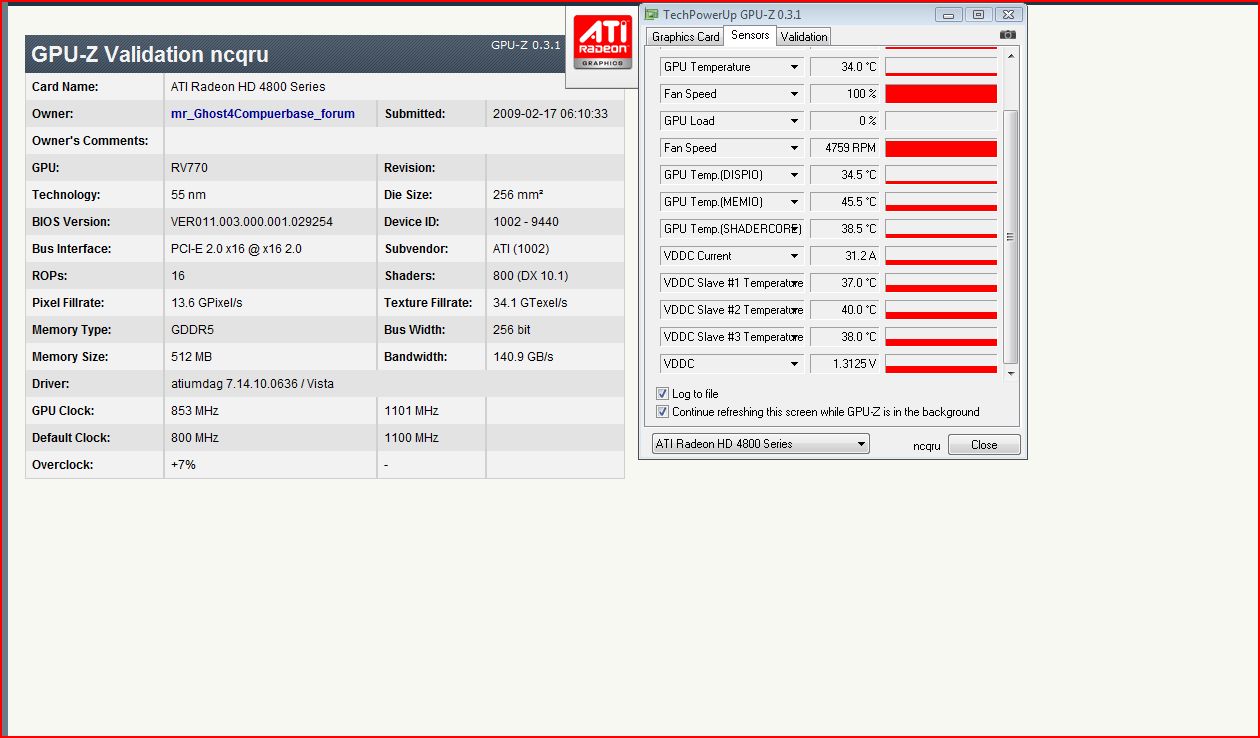Toggle the Log to file checkbox
Viewport: 1260px width, 738px height.
(x=662, y=394)
